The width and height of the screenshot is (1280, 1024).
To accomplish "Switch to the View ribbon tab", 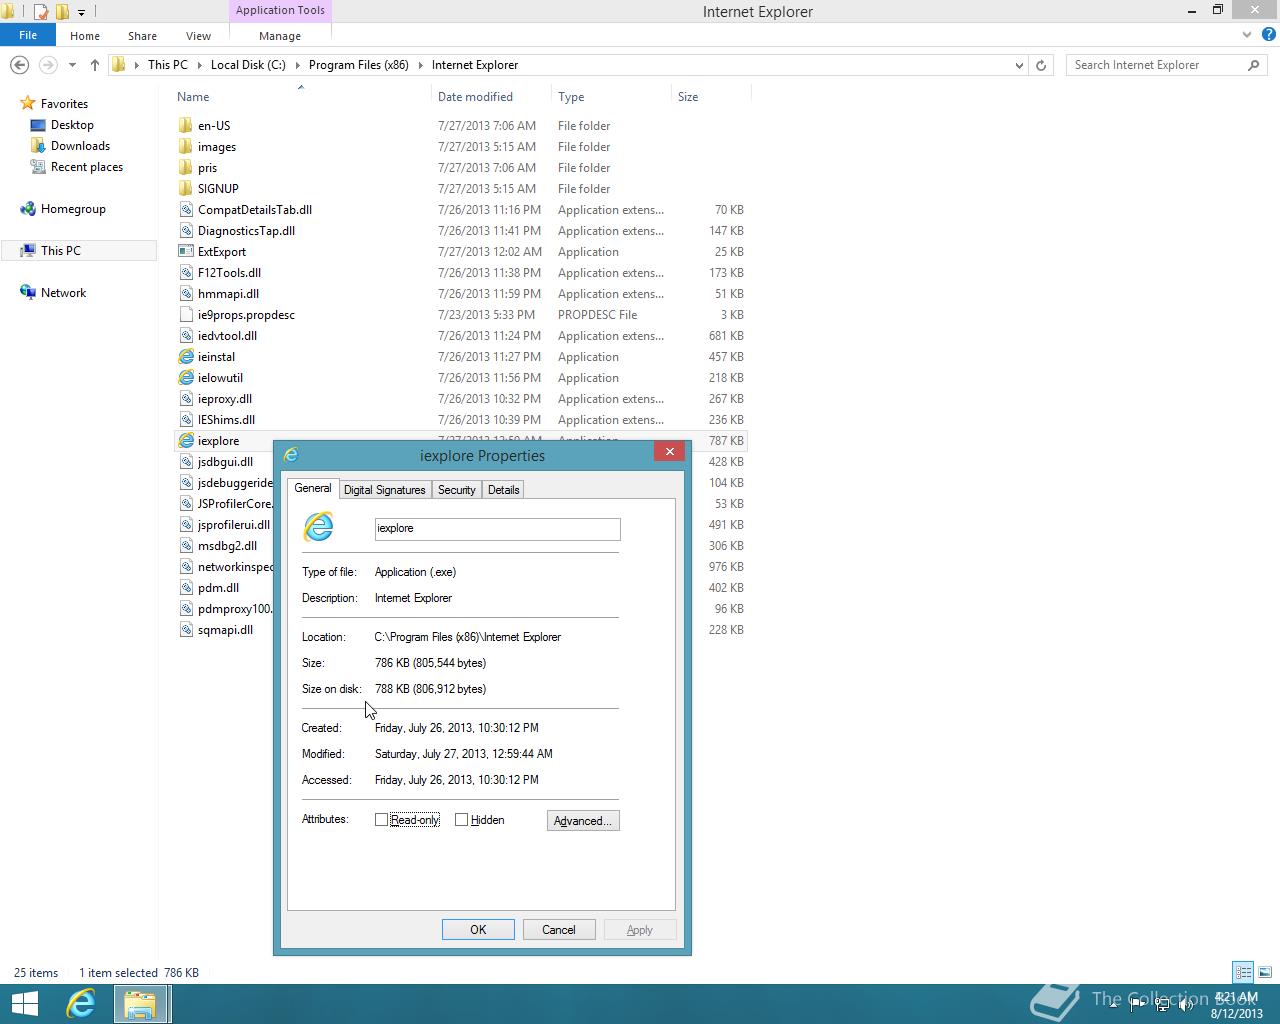I will 198,36.
